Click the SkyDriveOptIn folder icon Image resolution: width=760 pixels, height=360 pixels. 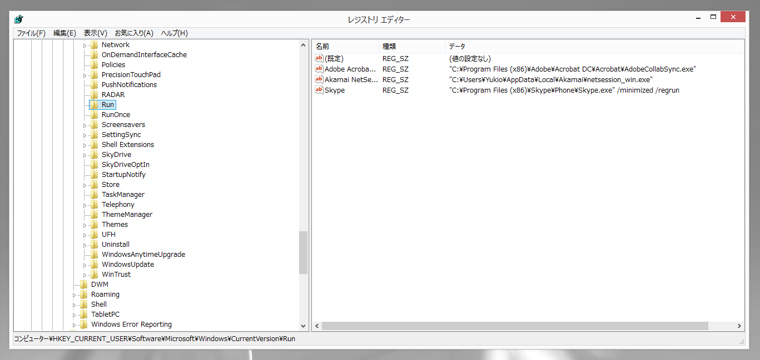tap(94, 165)
